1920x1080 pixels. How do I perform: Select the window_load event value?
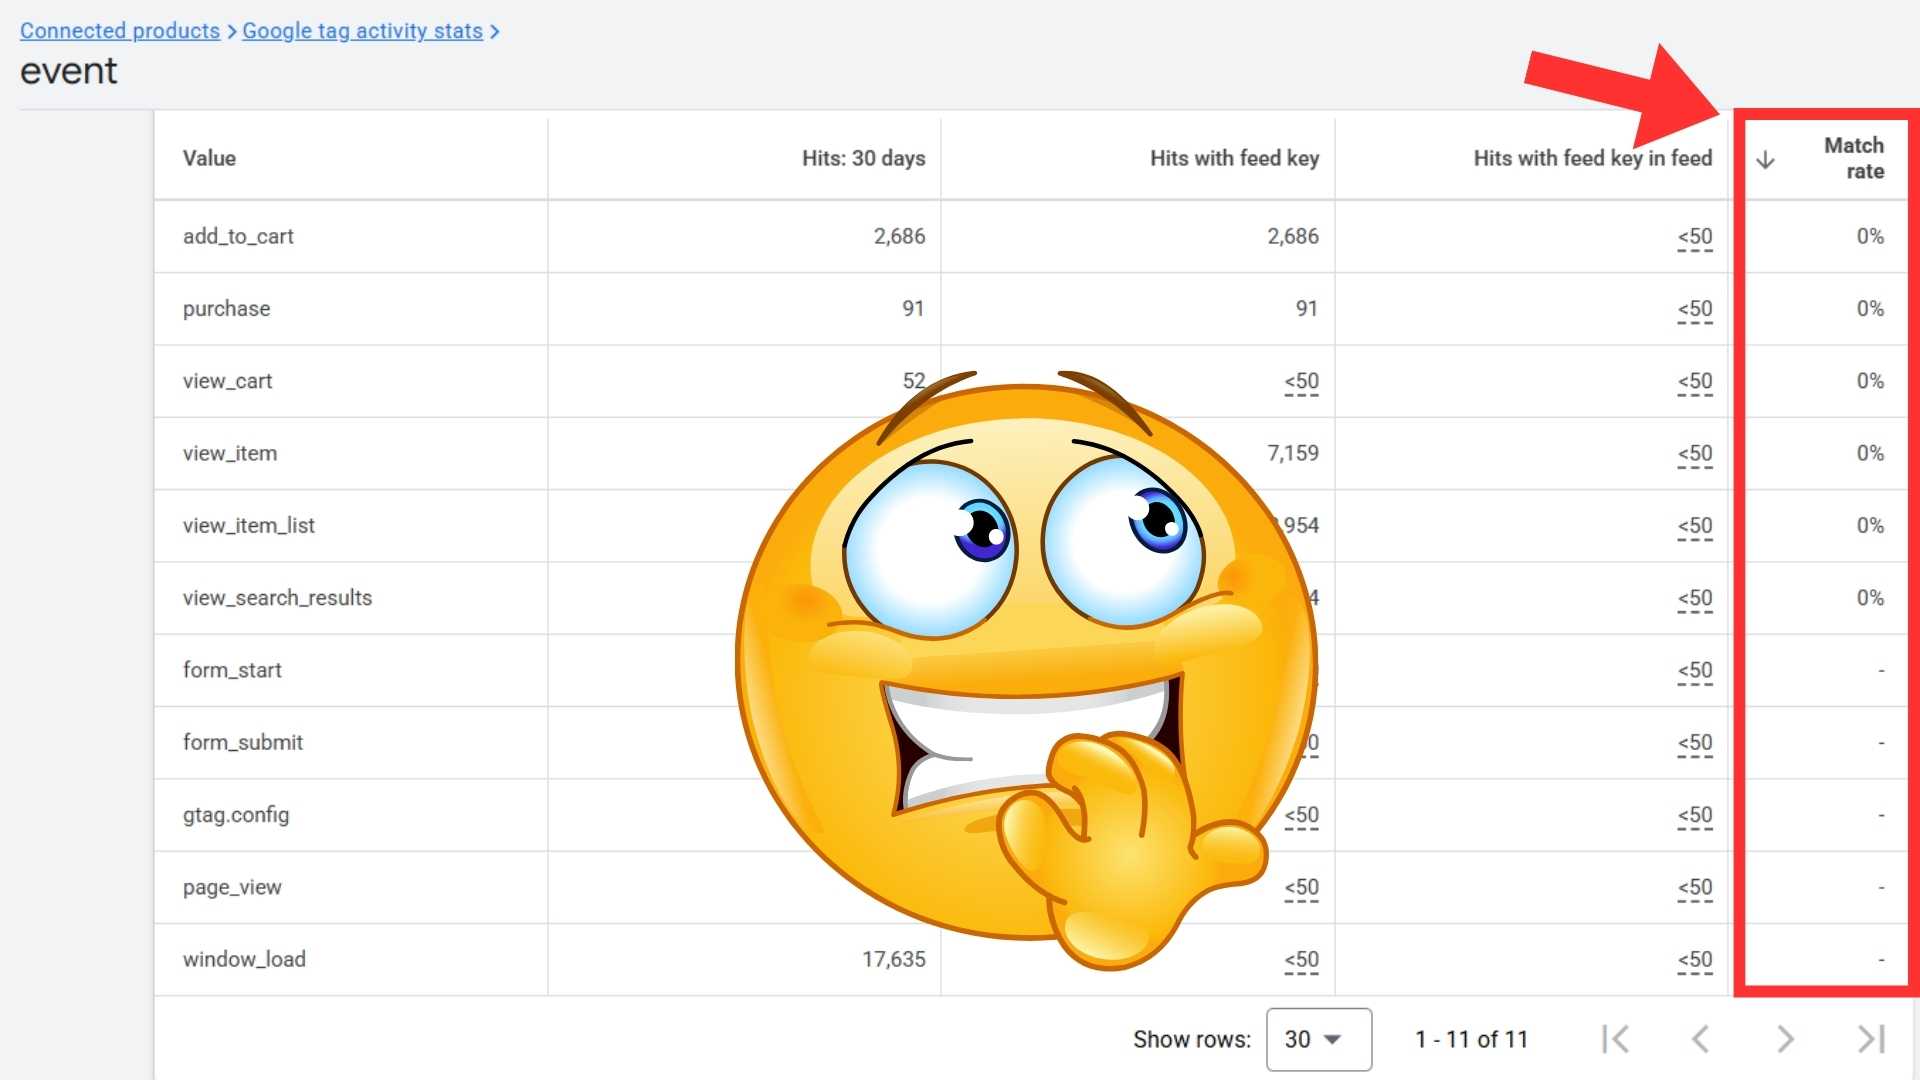(244, 959)
